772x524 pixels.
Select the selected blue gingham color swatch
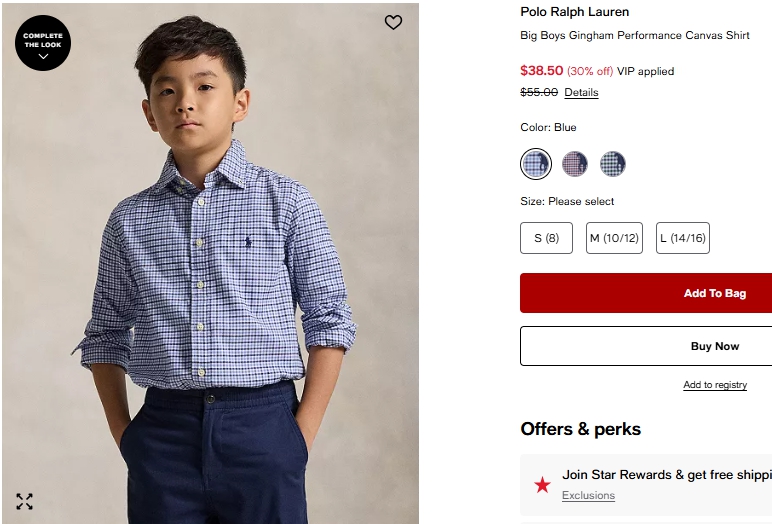coord(536,163)
